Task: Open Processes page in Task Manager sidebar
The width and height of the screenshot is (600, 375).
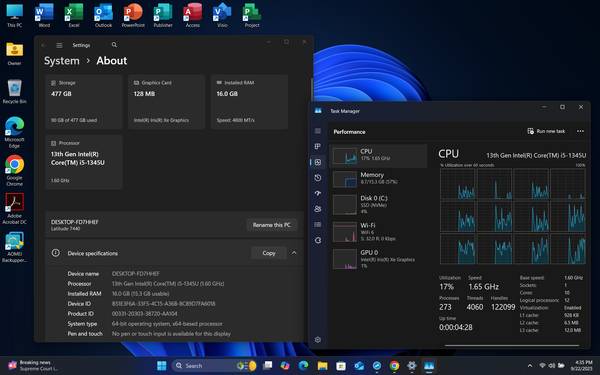Action: click(318, 147)
